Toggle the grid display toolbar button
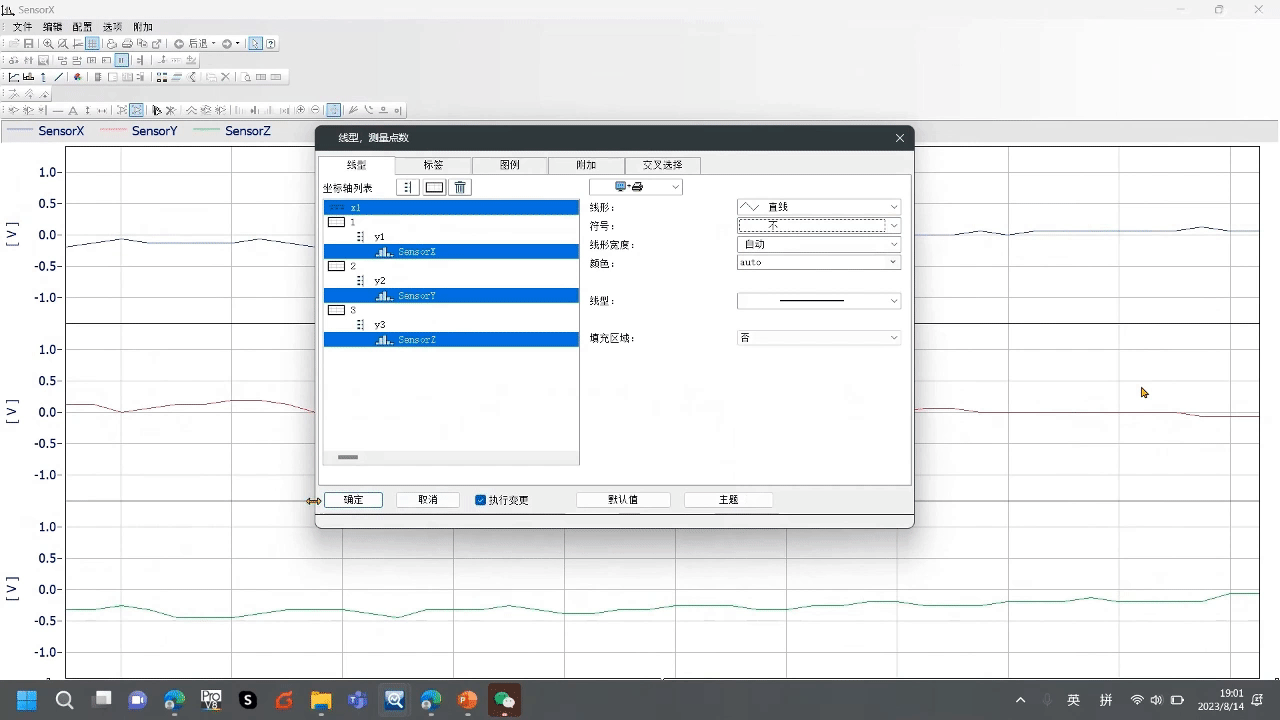 [x=92, y=44]
